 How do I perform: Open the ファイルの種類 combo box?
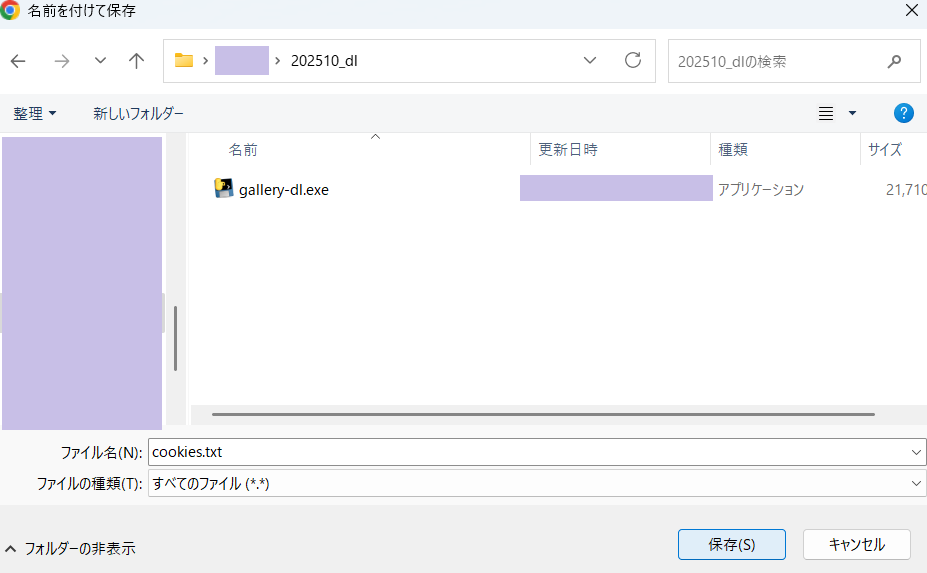(537, 484)
